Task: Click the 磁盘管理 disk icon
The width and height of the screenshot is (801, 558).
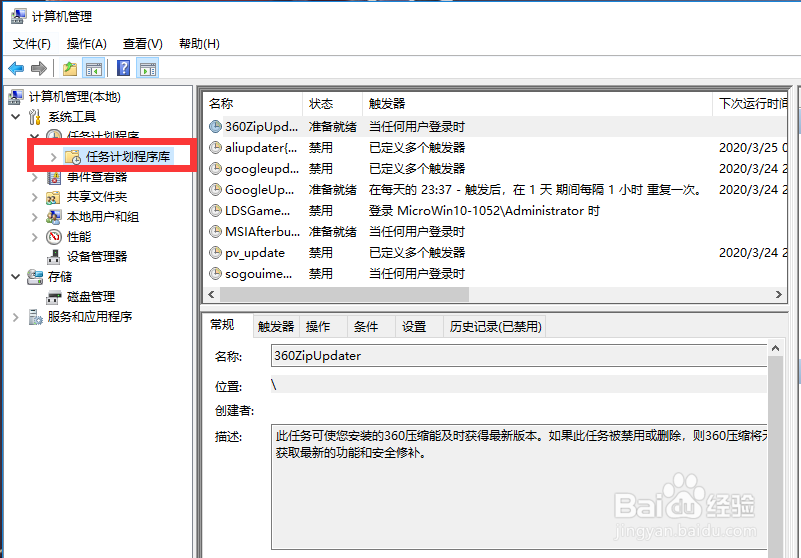Action: pyautogui.click(x=54, y=297)
